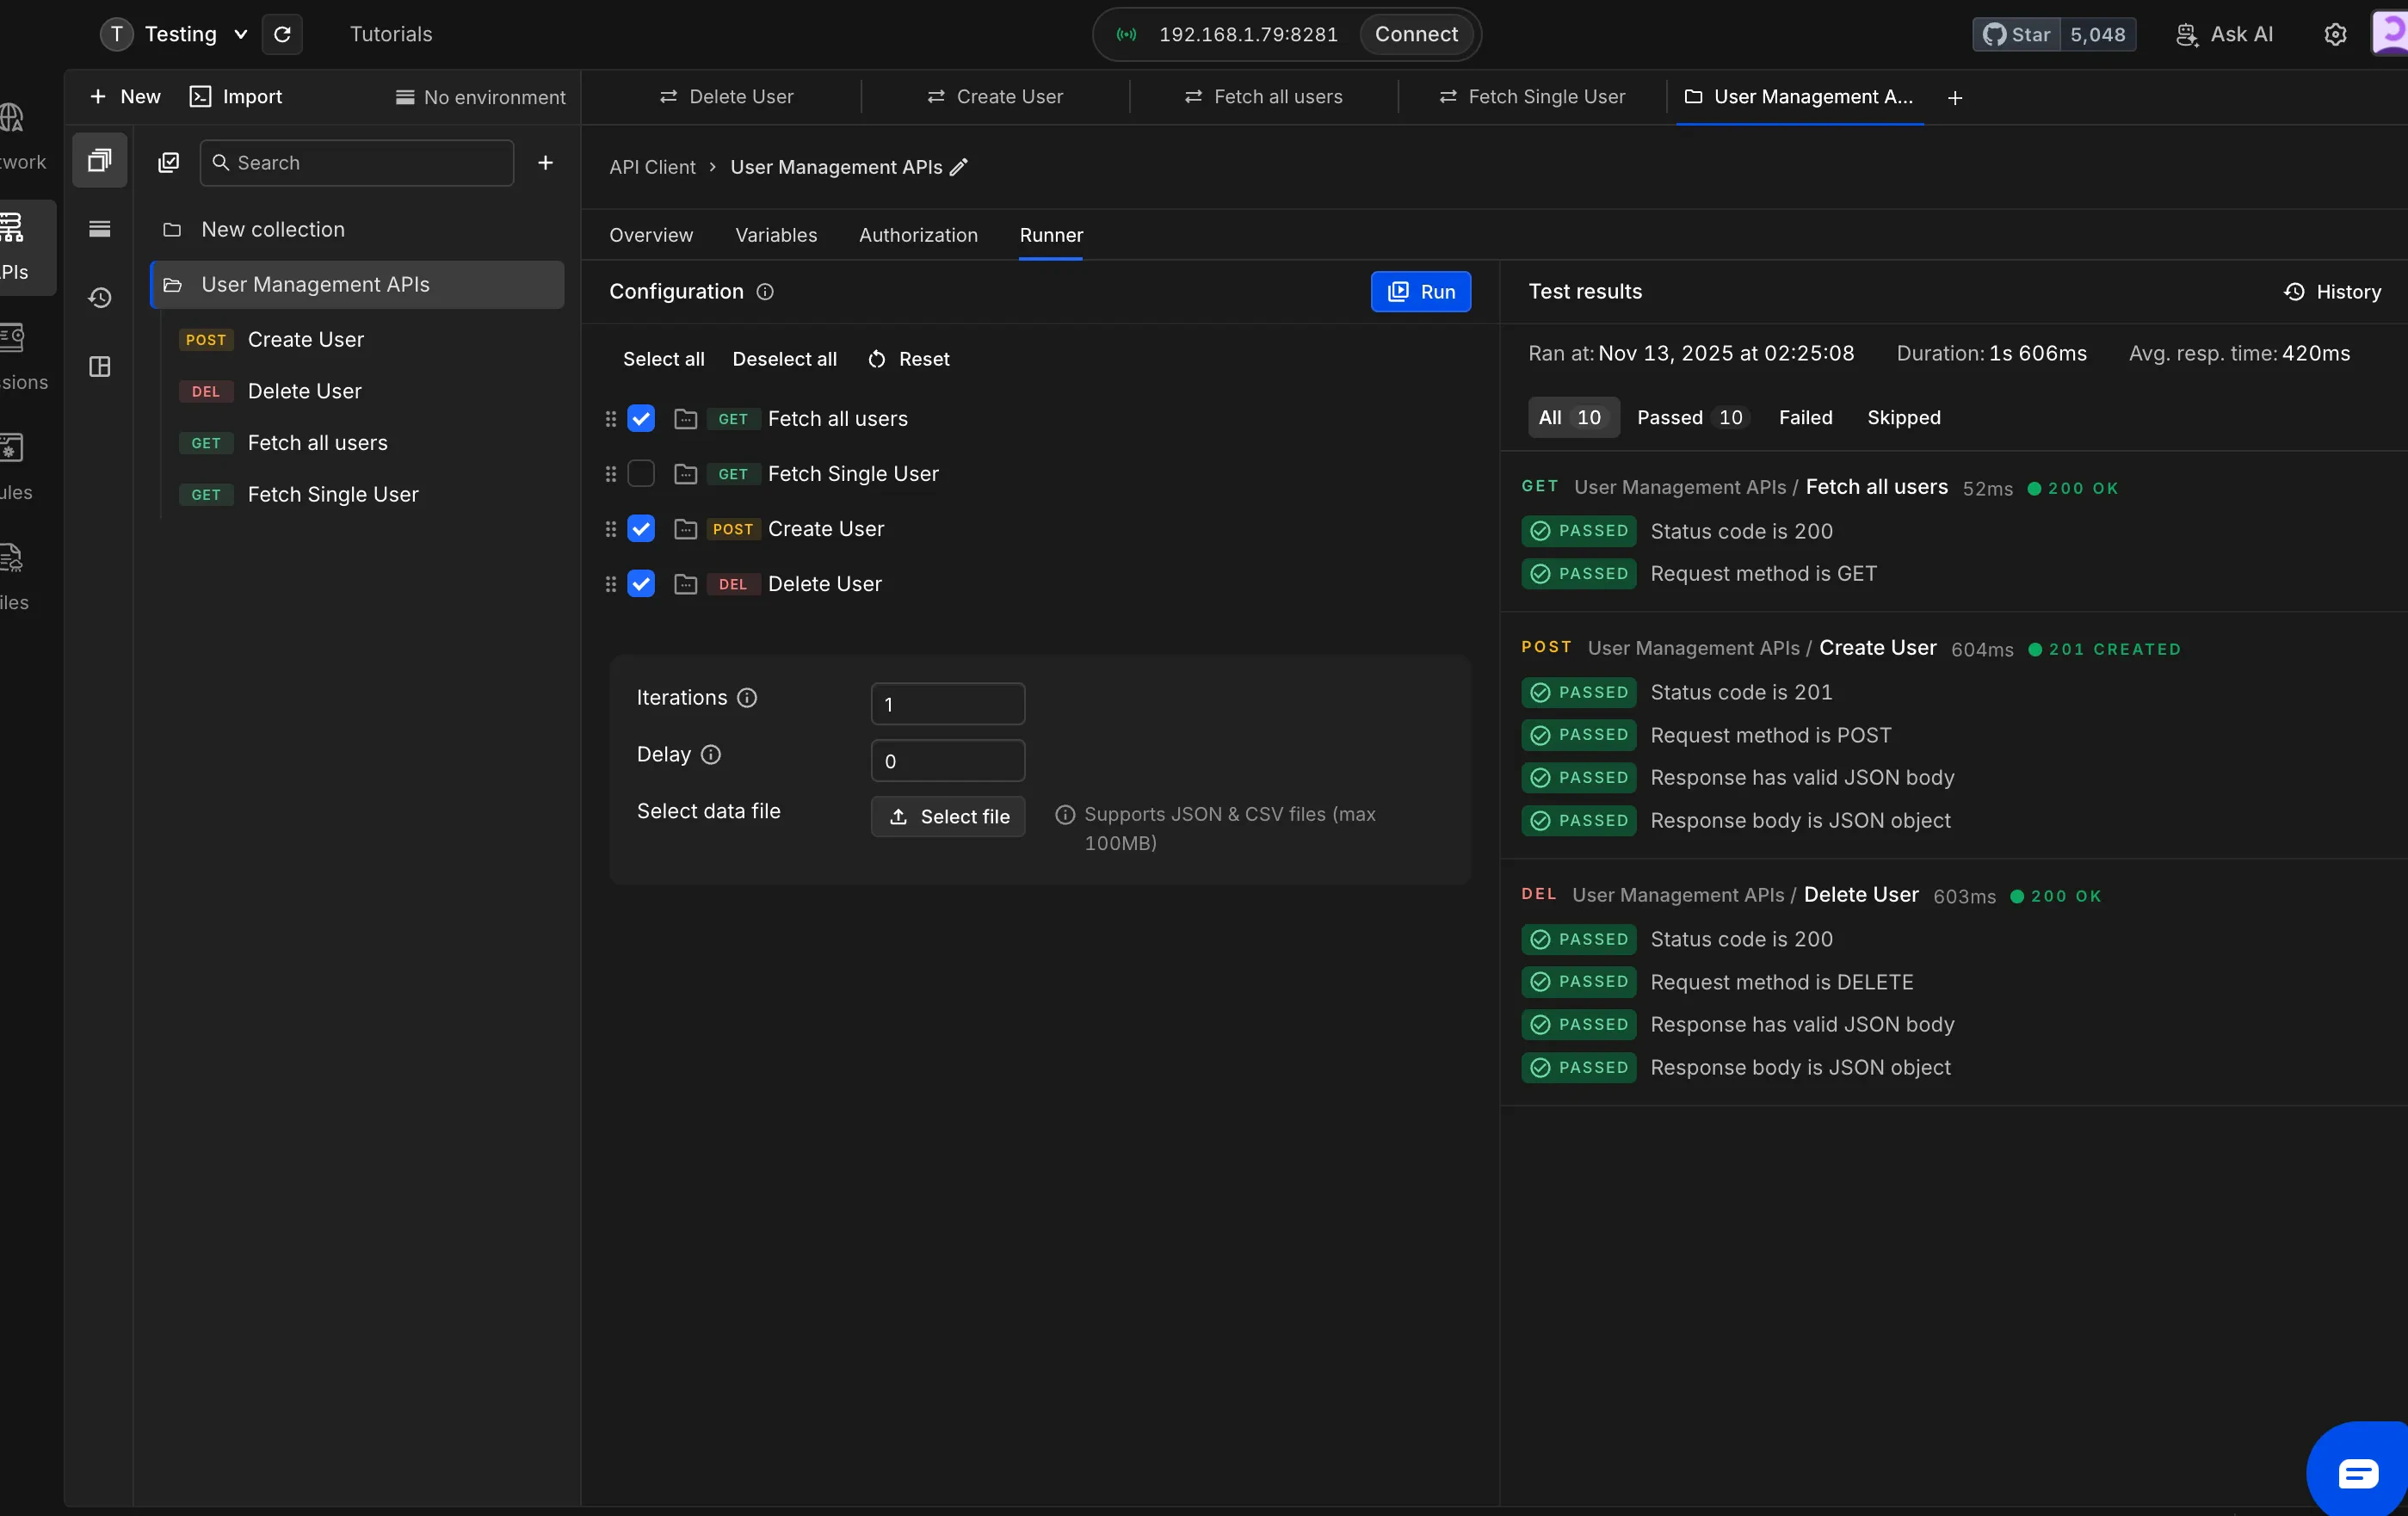Uncheck the Delete User checkbox in the runner
The width and height of the screenshot is (2408, 1516).
pos(641,584)
